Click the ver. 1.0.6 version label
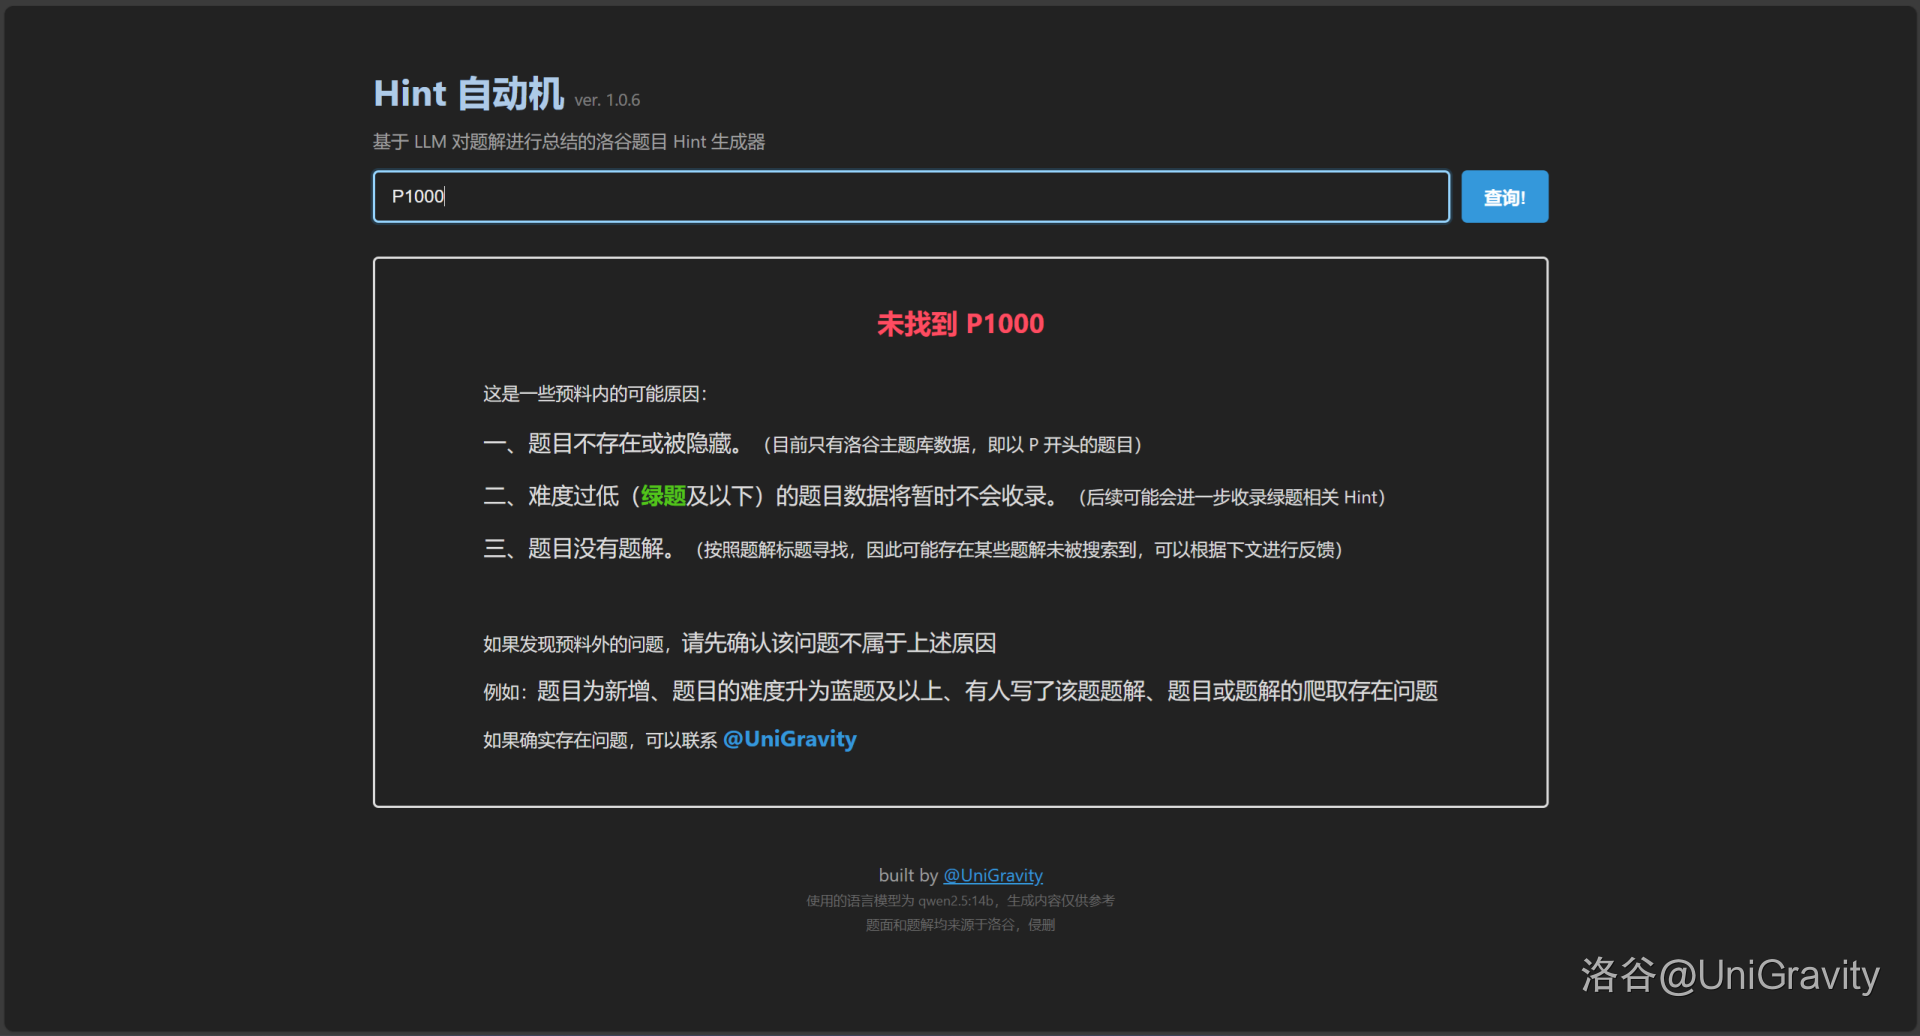Screen dimensions: 1920x1036 coord(607,100)
